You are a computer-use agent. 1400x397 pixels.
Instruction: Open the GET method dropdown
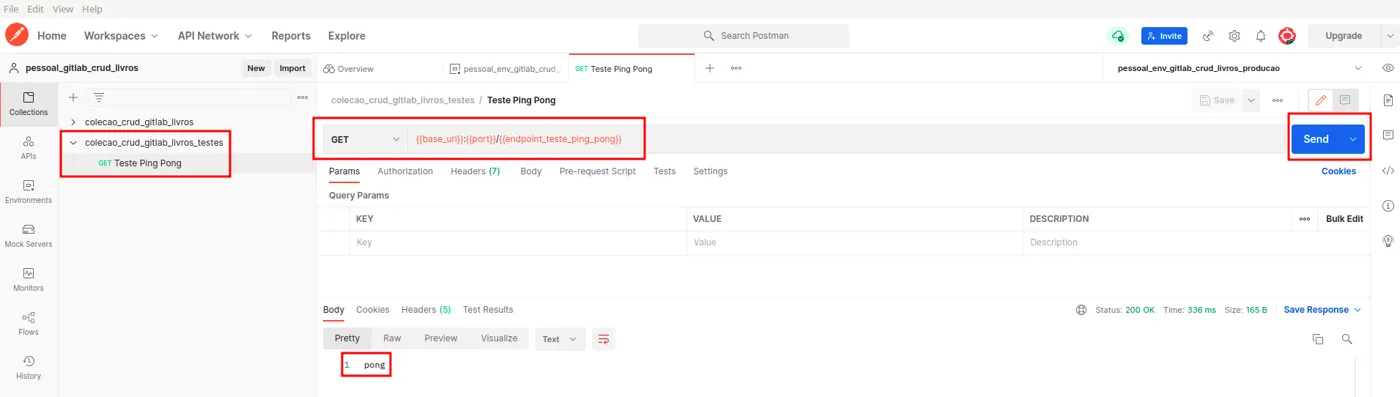point(365,139)
